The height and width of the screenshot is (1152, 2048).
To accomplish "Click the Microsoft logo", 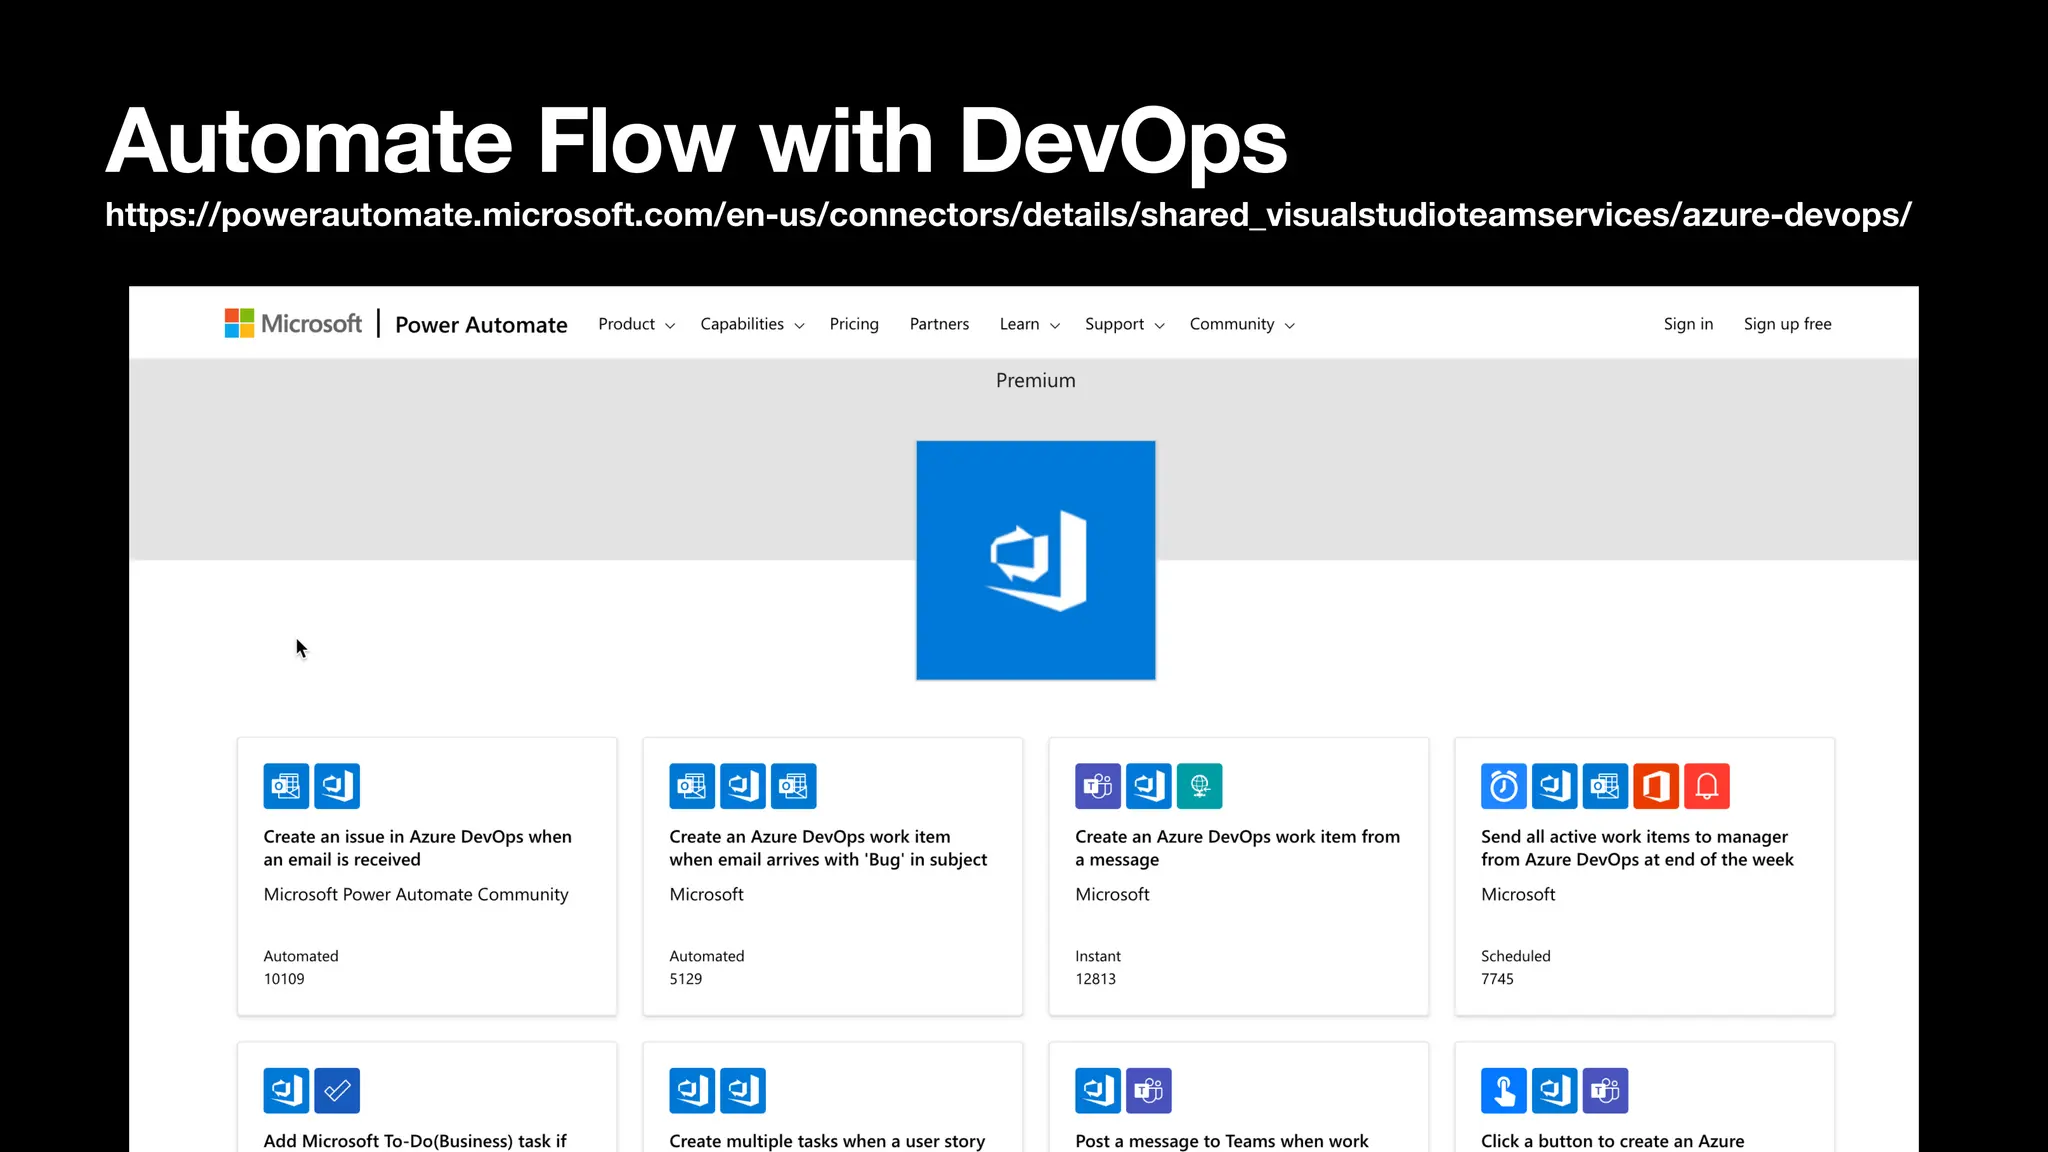I will click(293, 324).
